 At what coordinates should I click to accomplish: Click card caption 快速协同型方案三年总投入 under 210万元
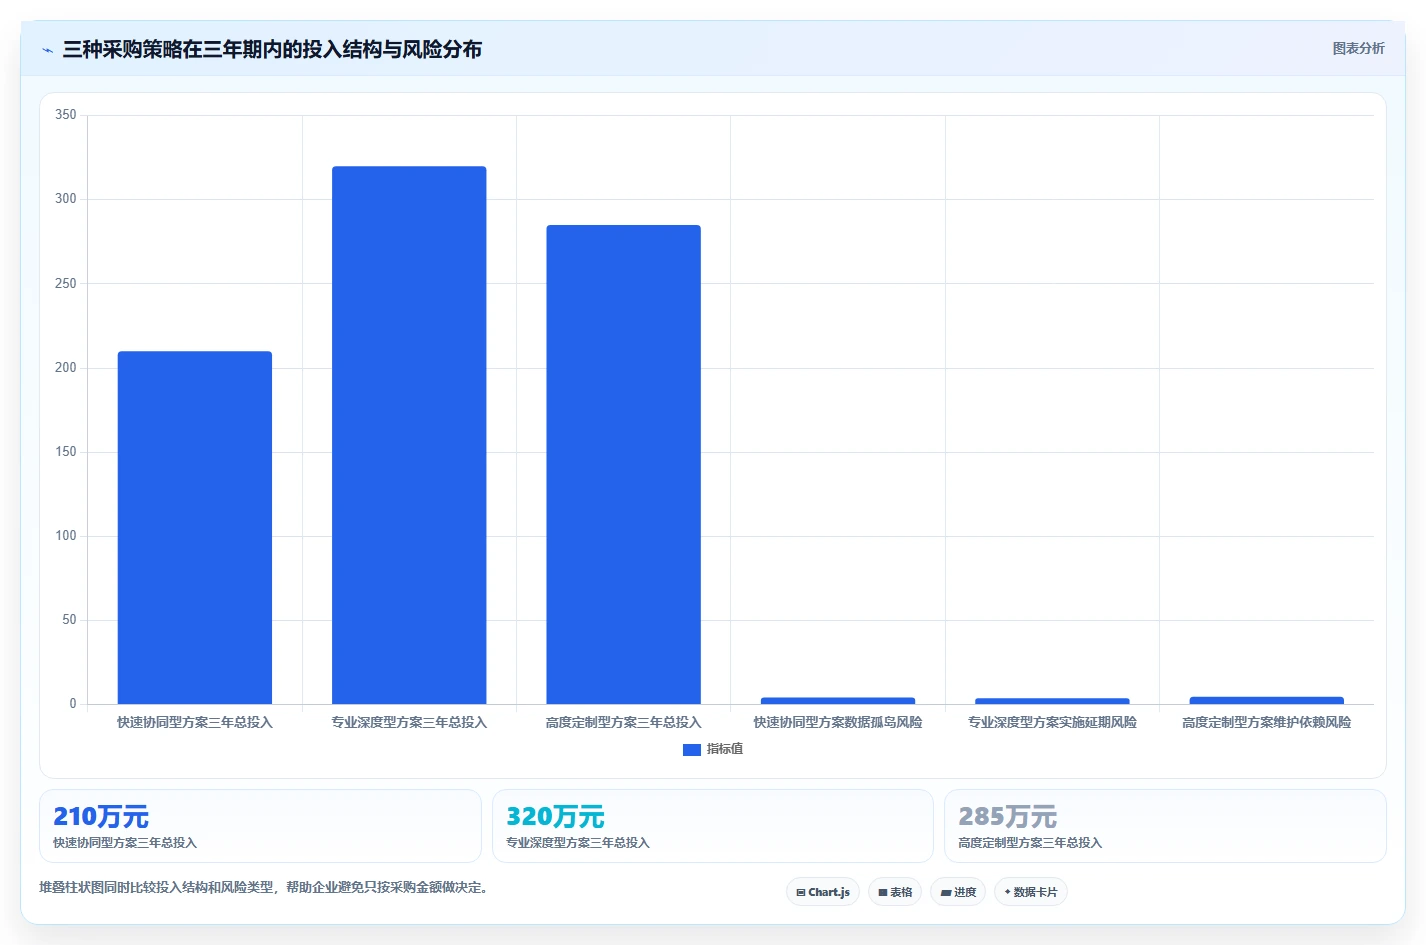[x=125, y=843]
